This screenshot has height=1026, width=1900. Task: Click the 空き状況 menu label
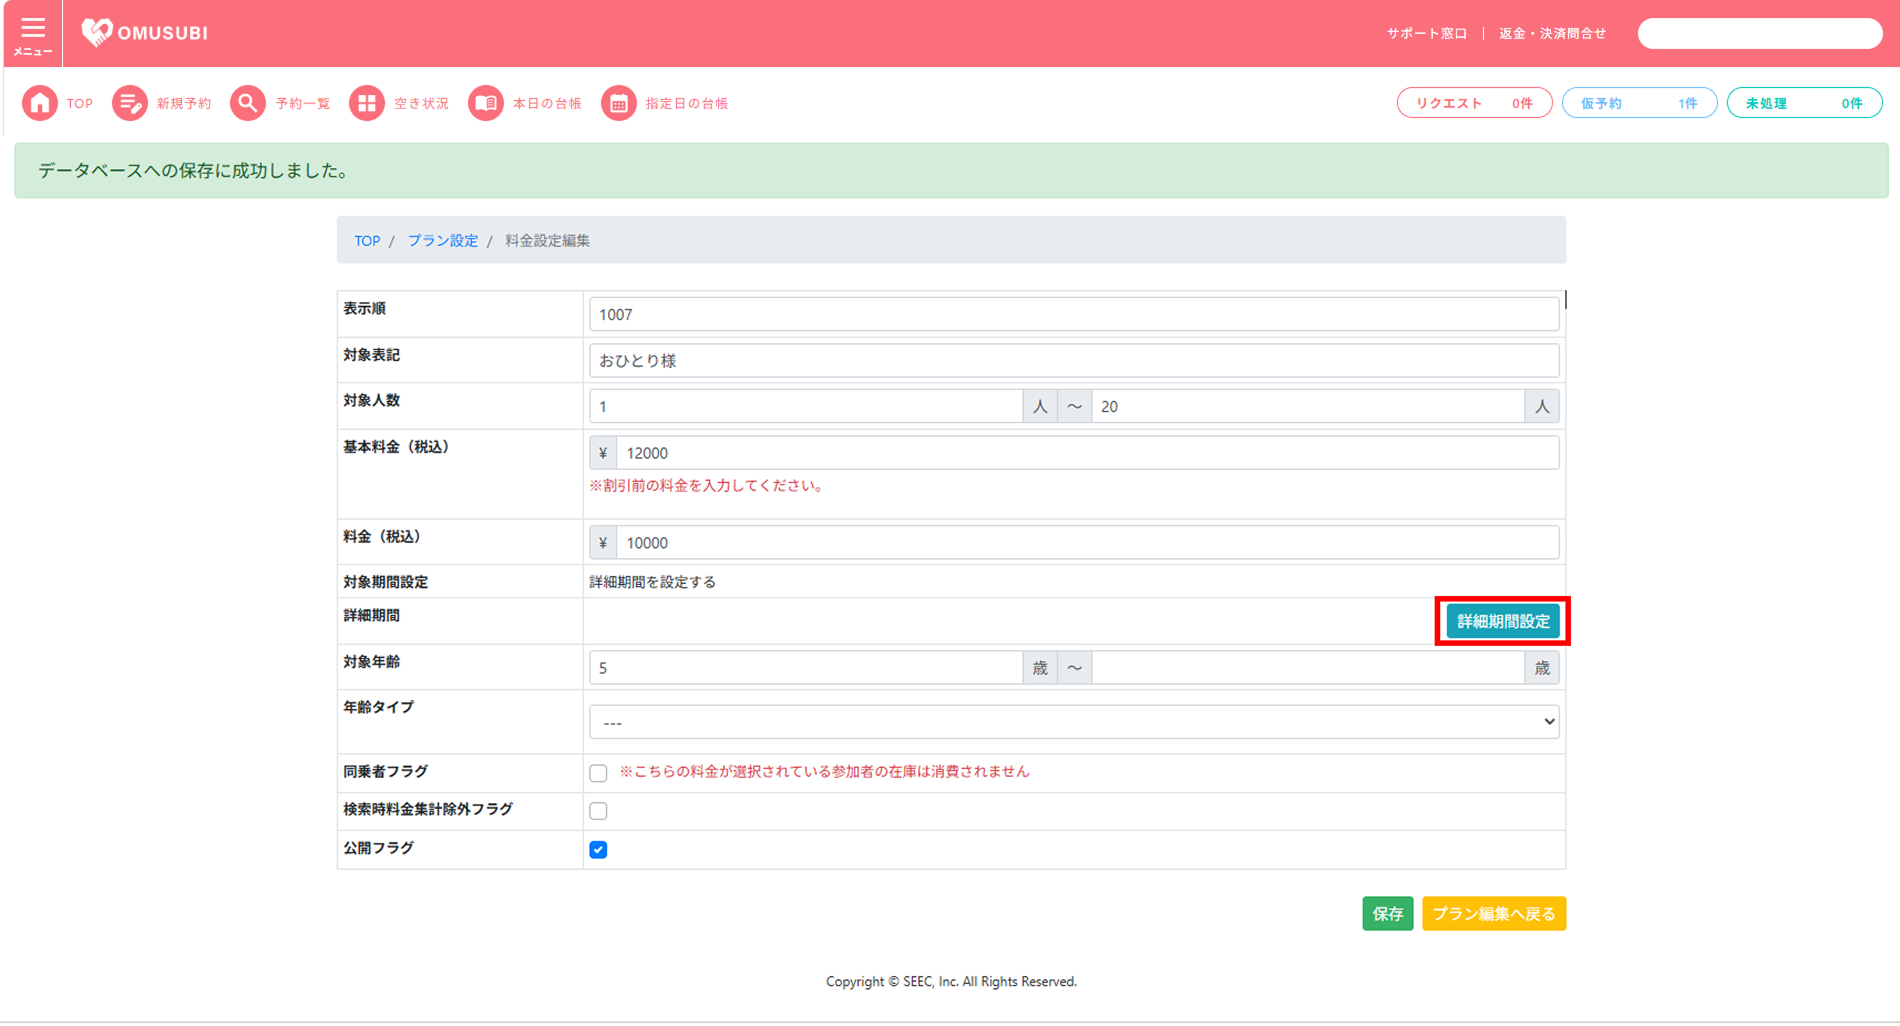point(421,104)
